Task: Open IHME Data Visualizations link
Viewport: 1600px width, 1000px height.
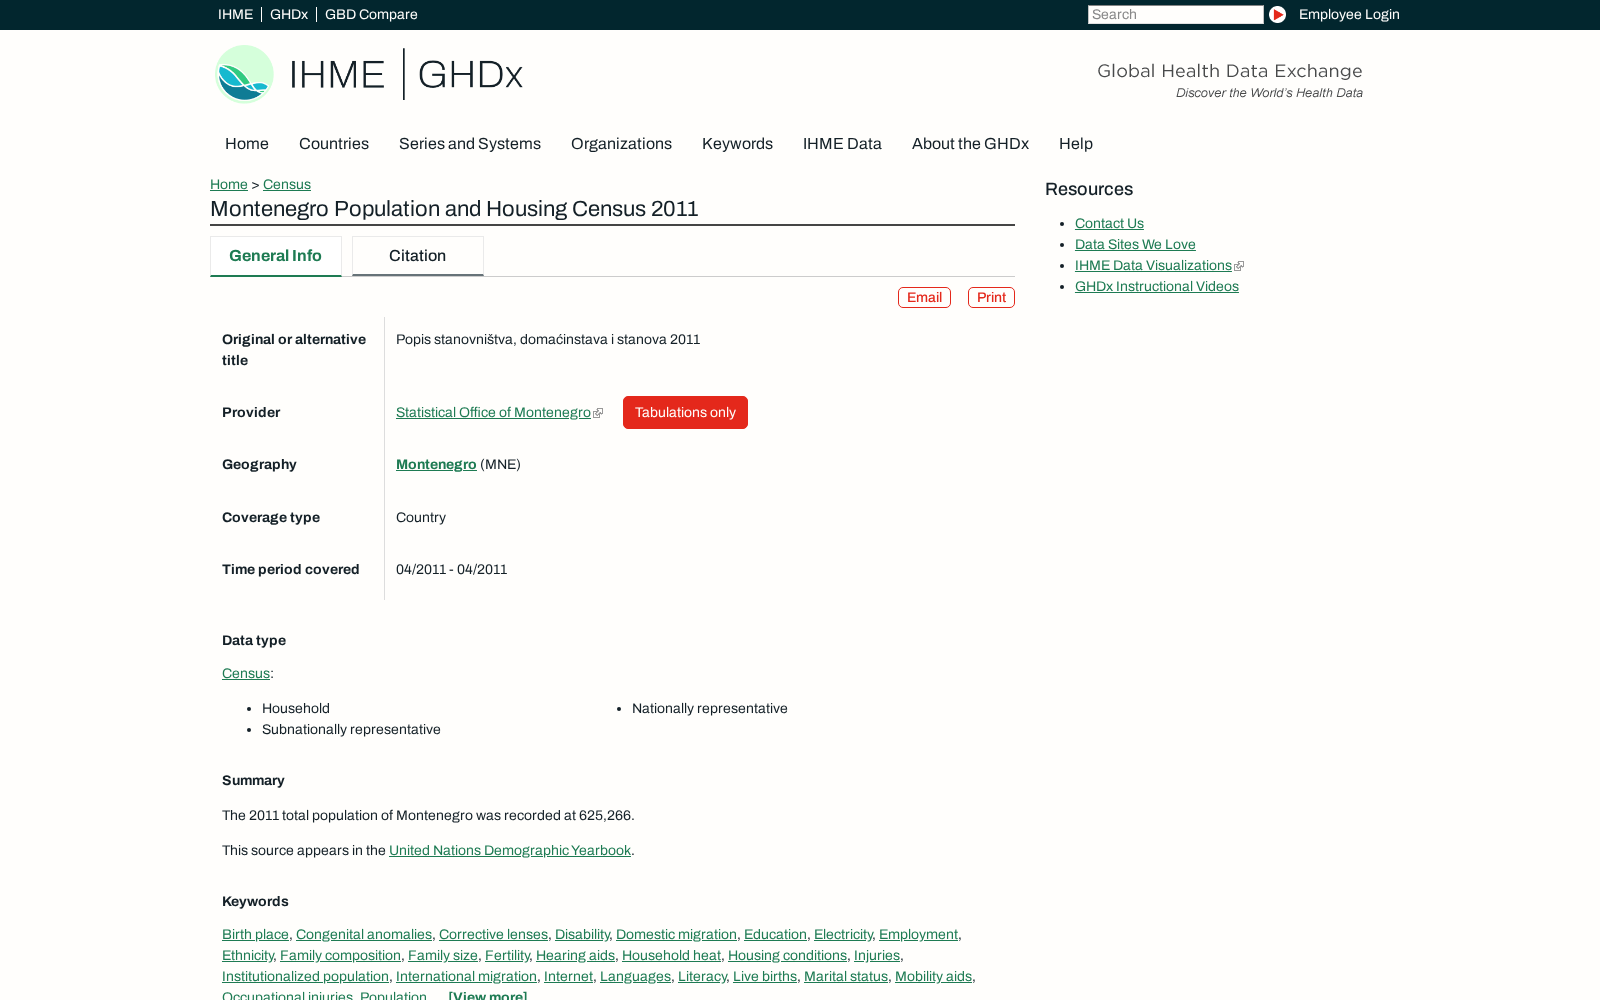Action: [1153, 265]
